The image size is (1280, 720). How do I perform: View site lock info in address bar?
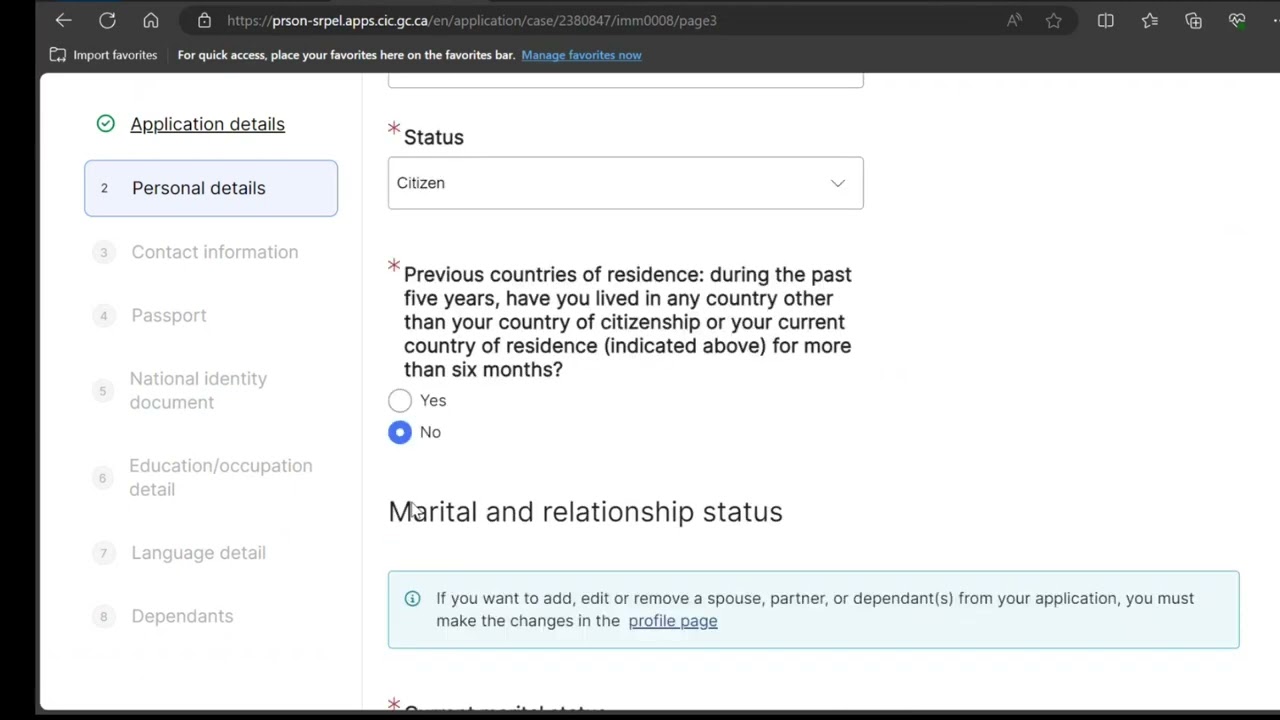coord(204,20)
